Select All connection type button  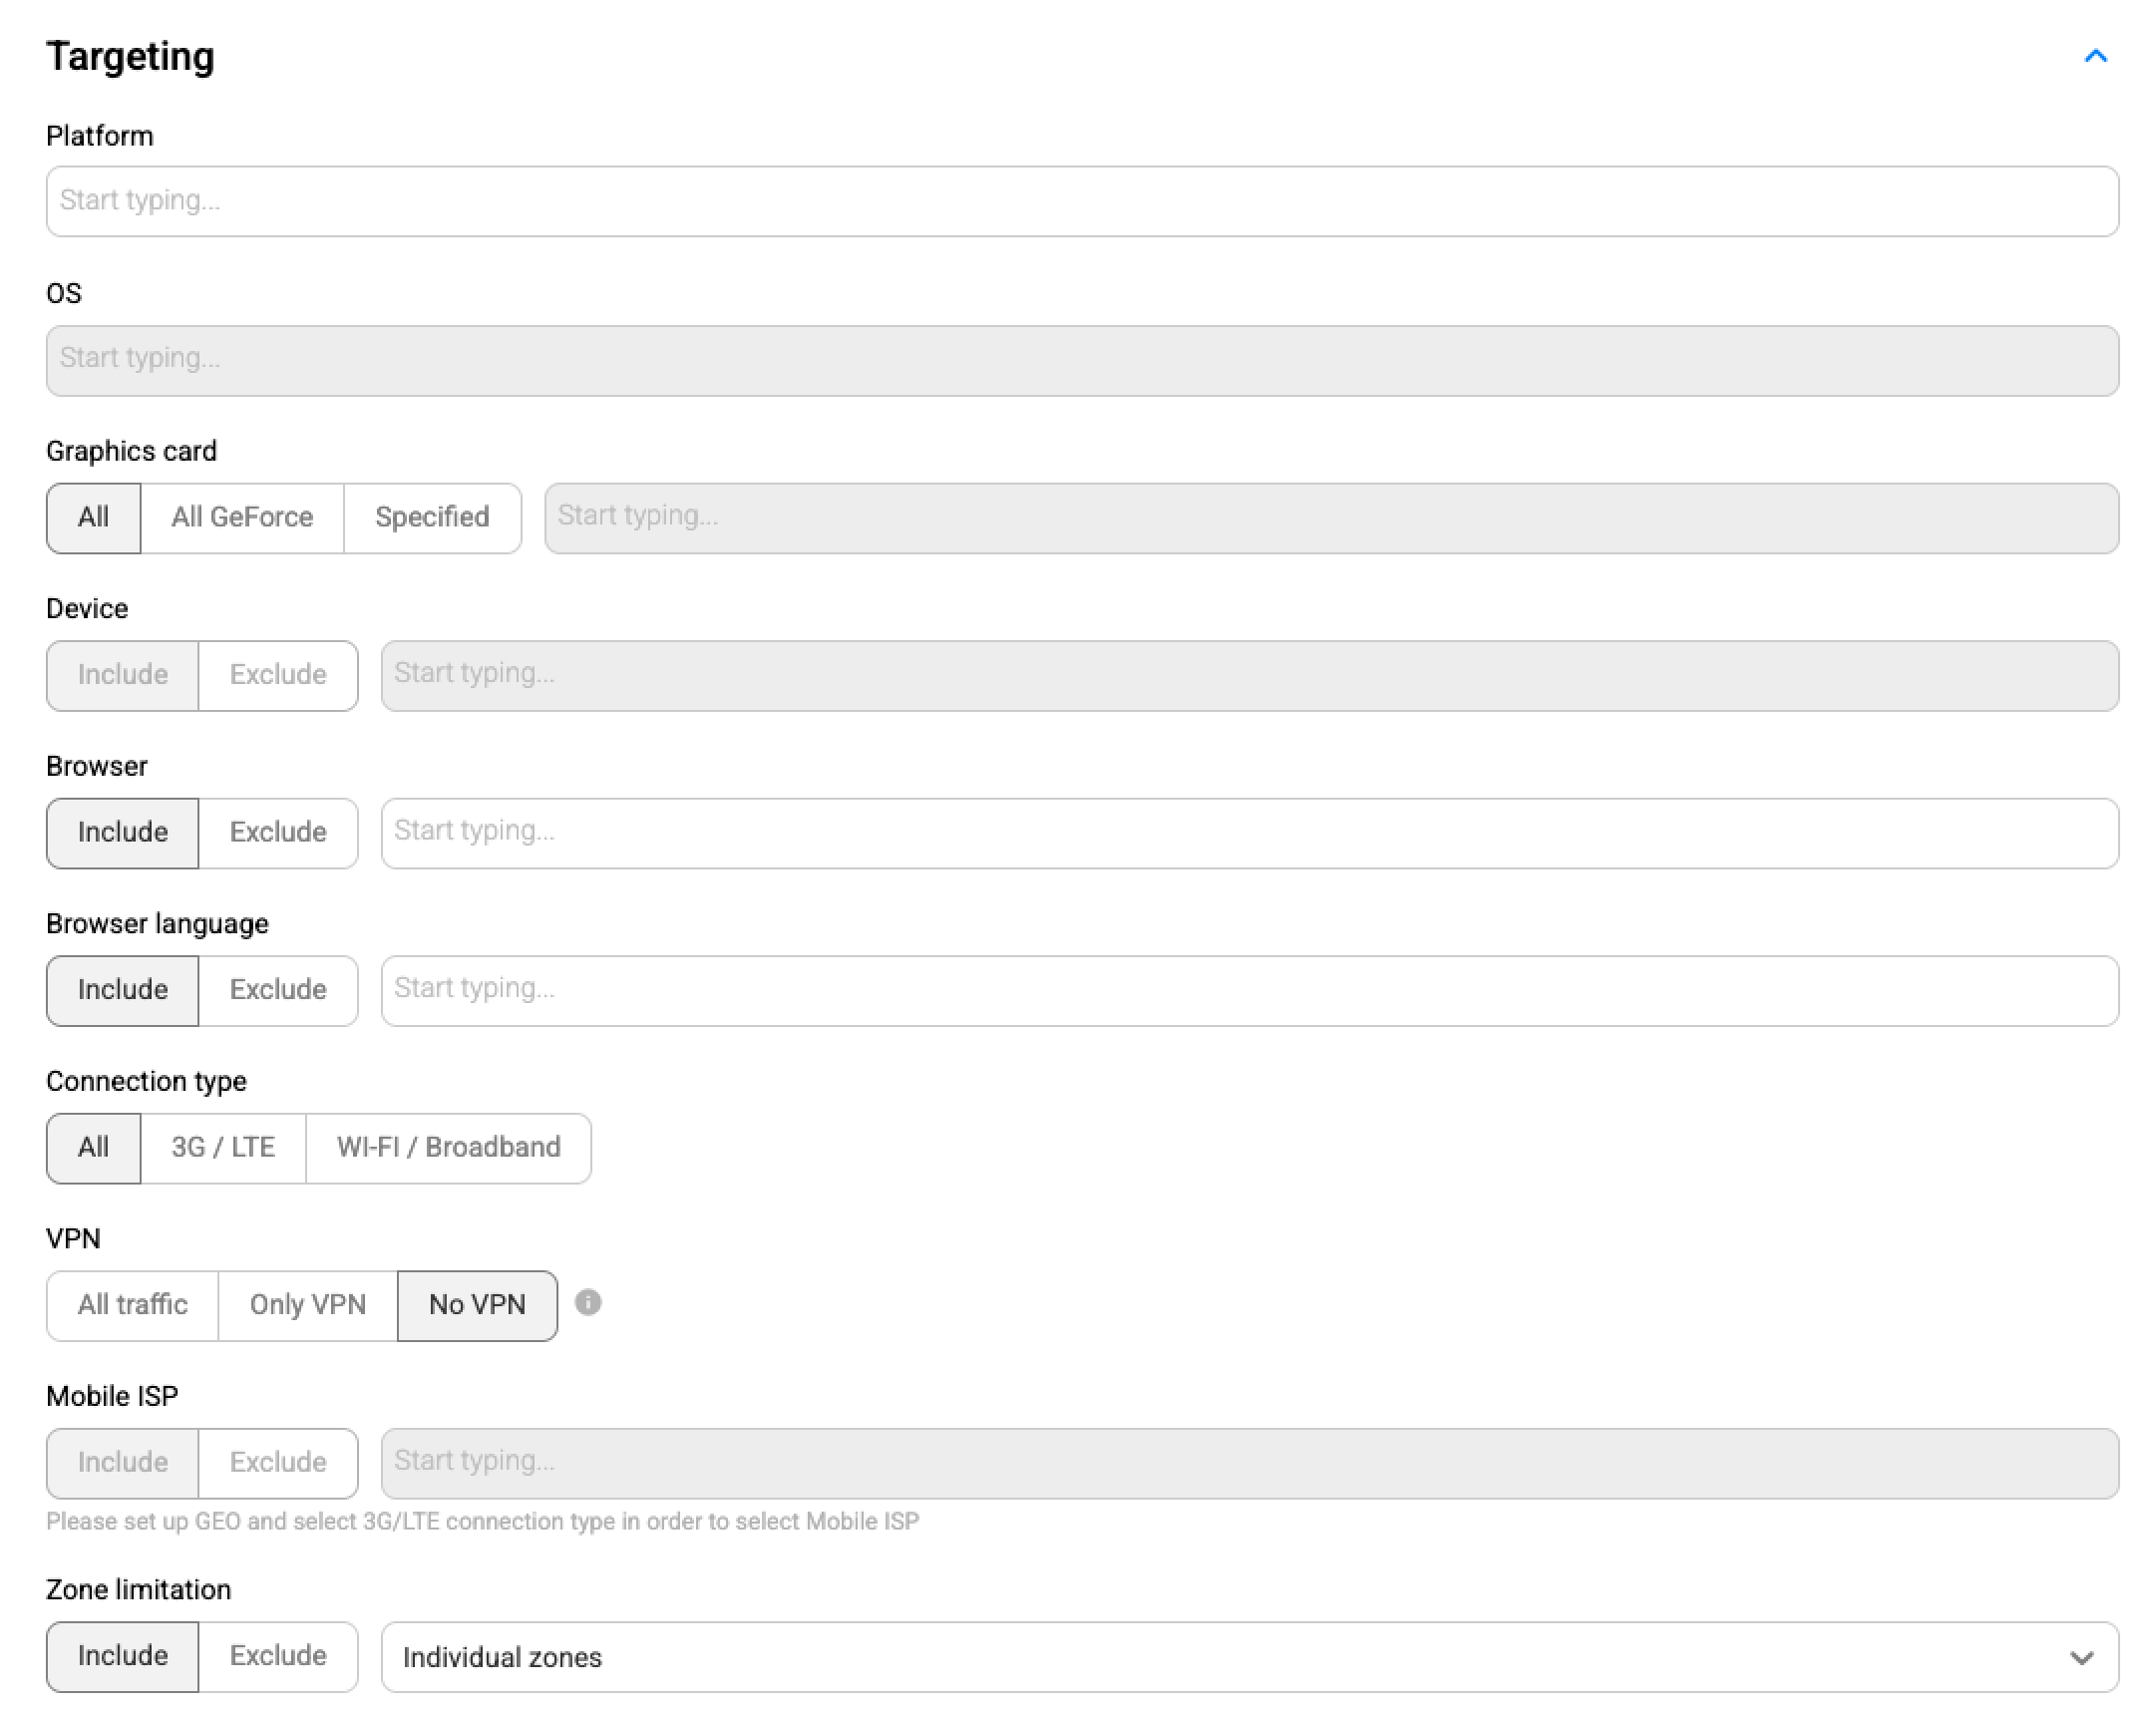93,1147
